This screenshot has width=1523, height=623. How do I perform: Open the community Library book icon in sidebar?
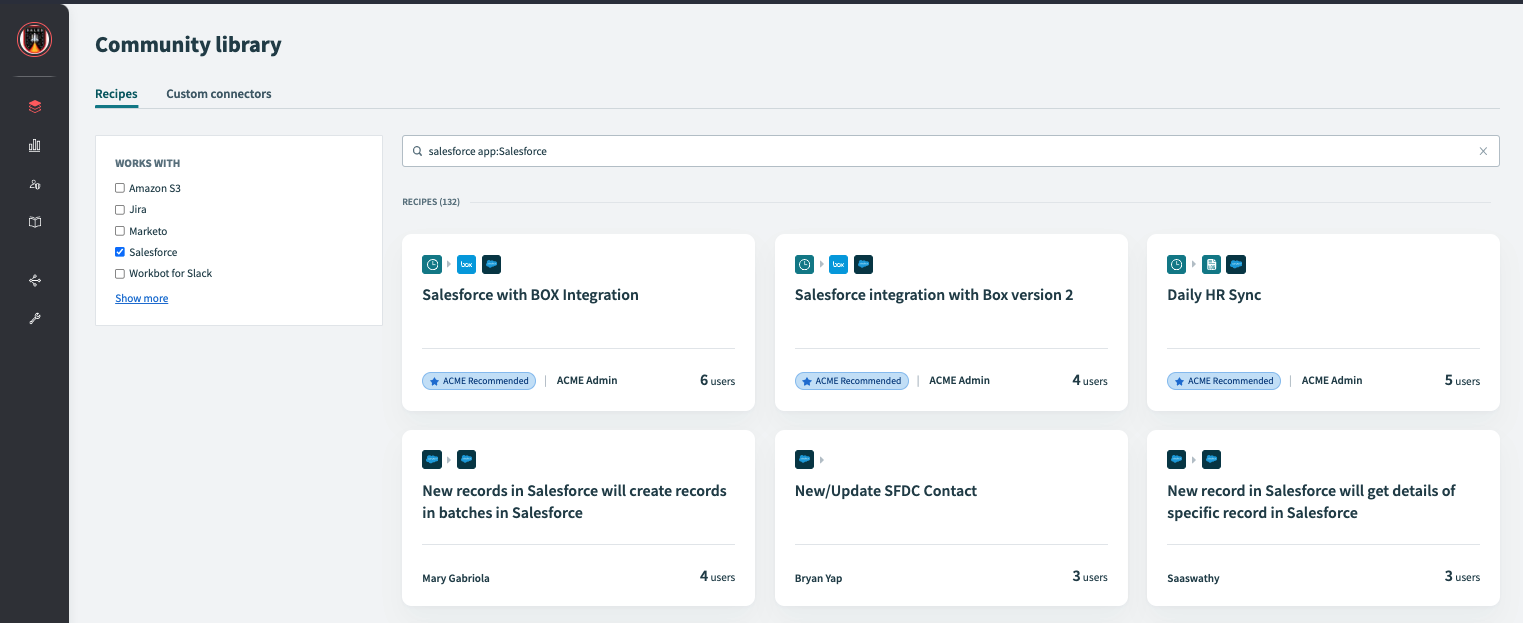34,222
